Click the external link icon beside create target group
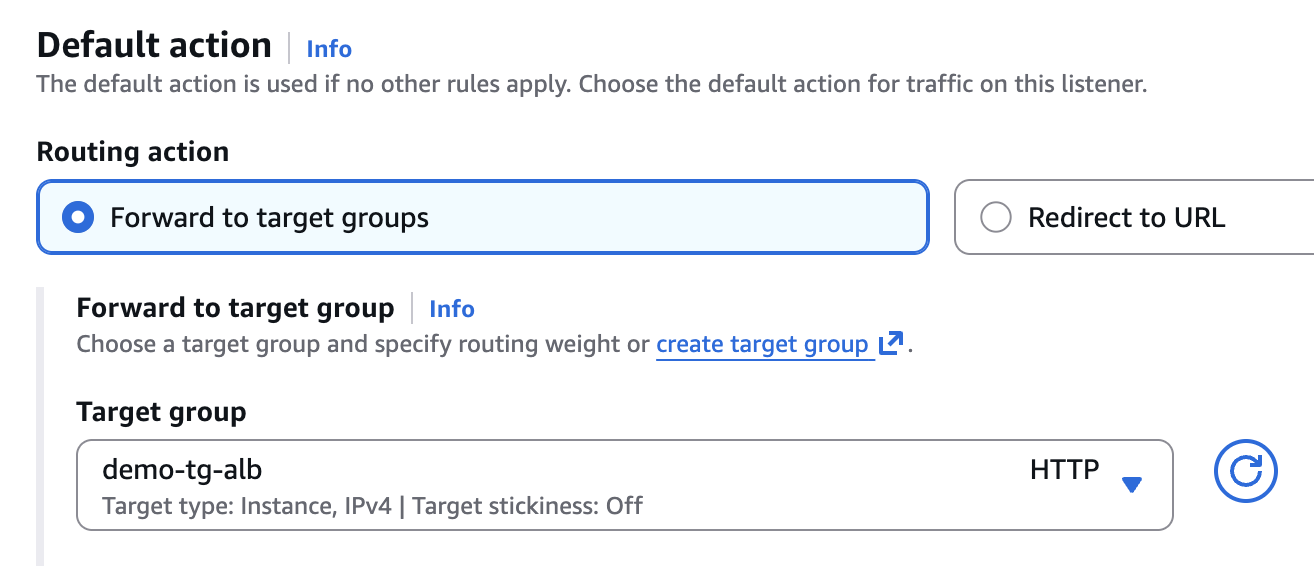 (890, 344)
